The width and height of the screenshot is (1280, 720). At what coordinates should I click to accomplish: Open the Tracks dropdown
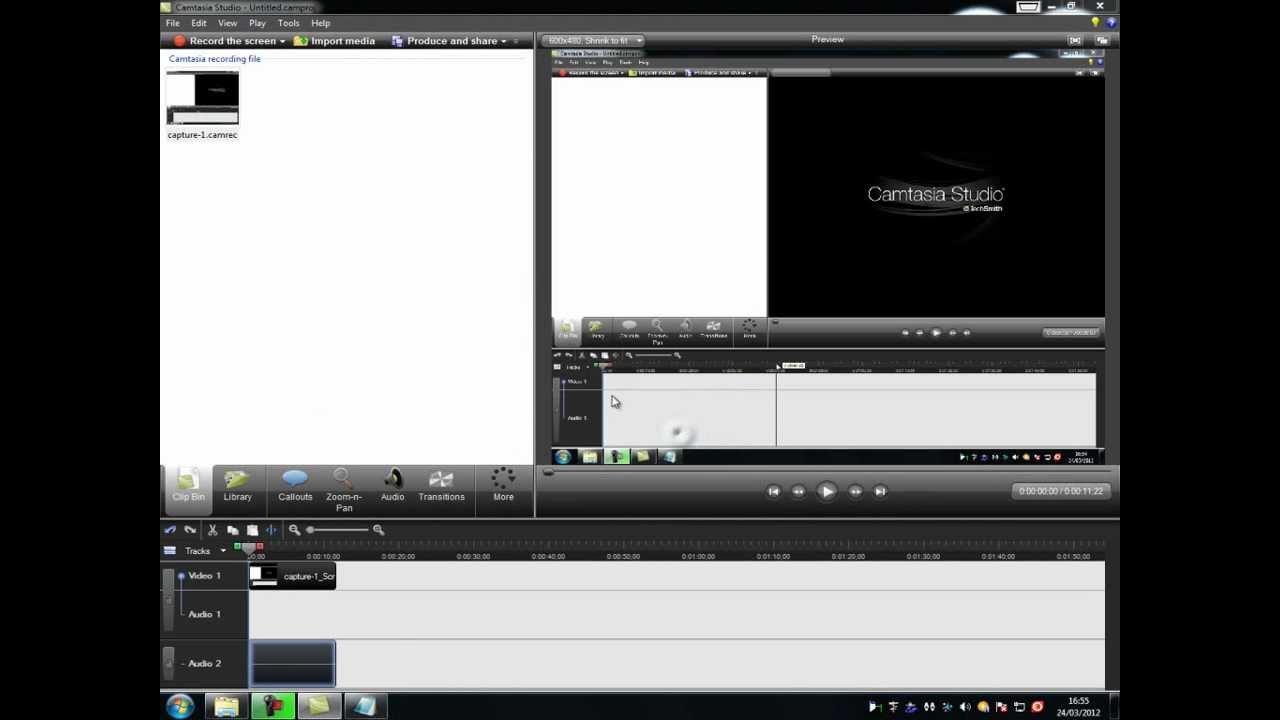coord(204,551)
